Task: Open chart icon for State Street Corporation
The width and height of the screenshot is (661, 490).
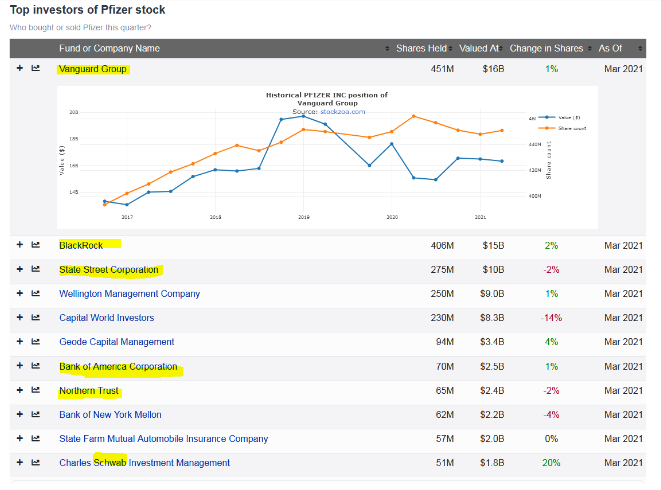Action: (35, 269)
